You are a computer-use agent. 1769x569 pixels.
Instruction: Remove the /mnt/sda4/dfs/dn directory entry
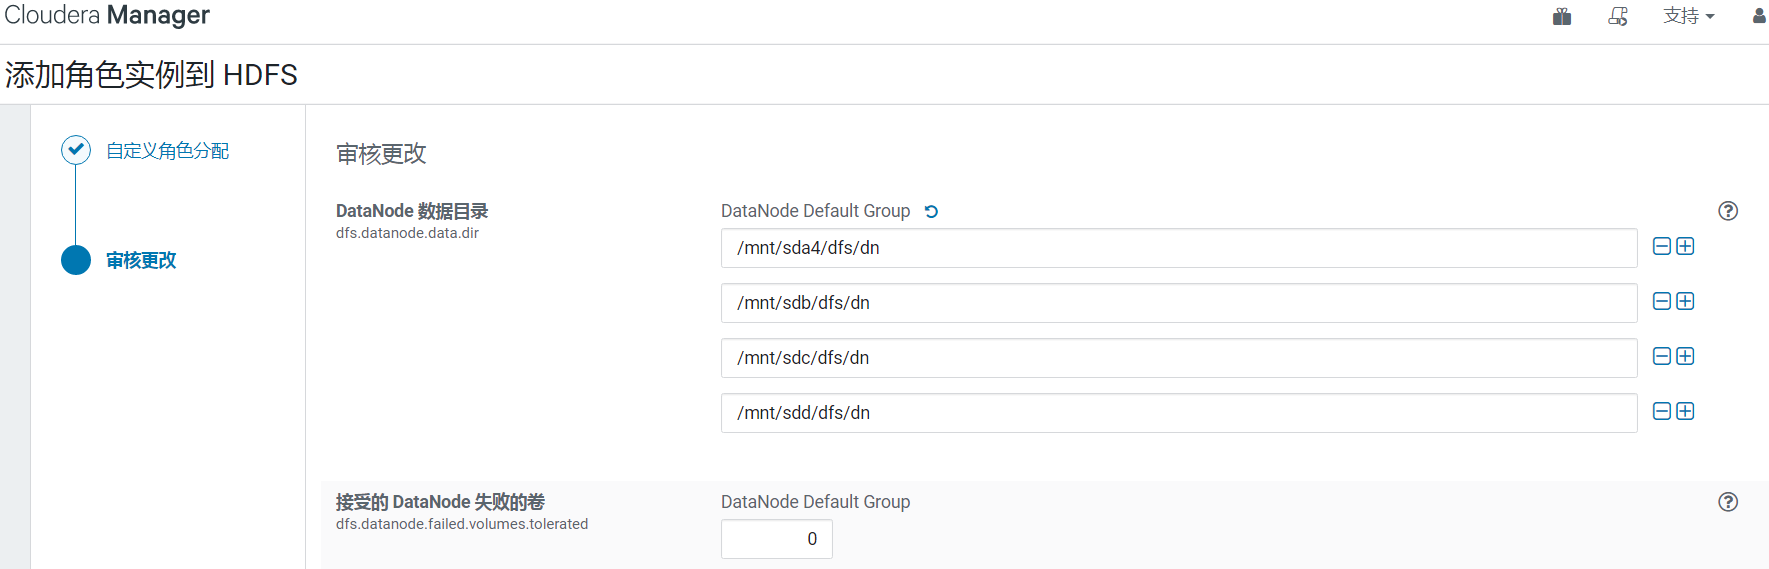pos(1662,246)
